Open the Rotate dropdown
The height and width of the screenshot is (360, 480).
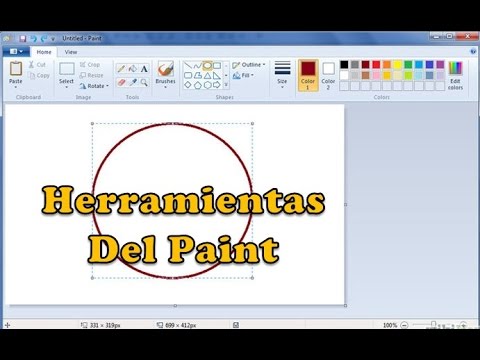point(94,86)
